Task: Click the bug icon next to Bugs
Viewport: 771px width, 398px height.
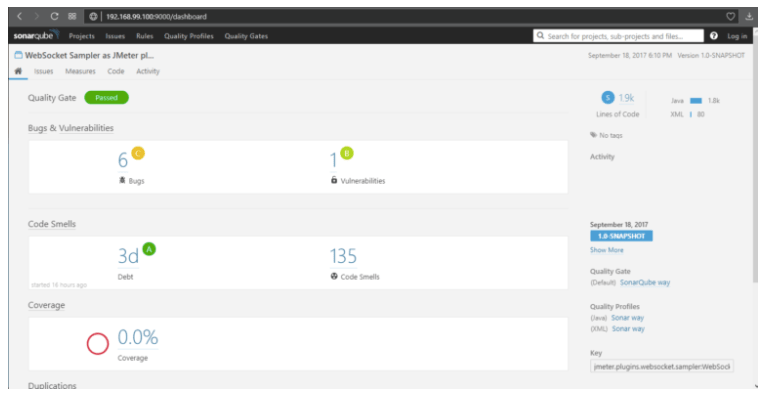Action: (122, 181)
